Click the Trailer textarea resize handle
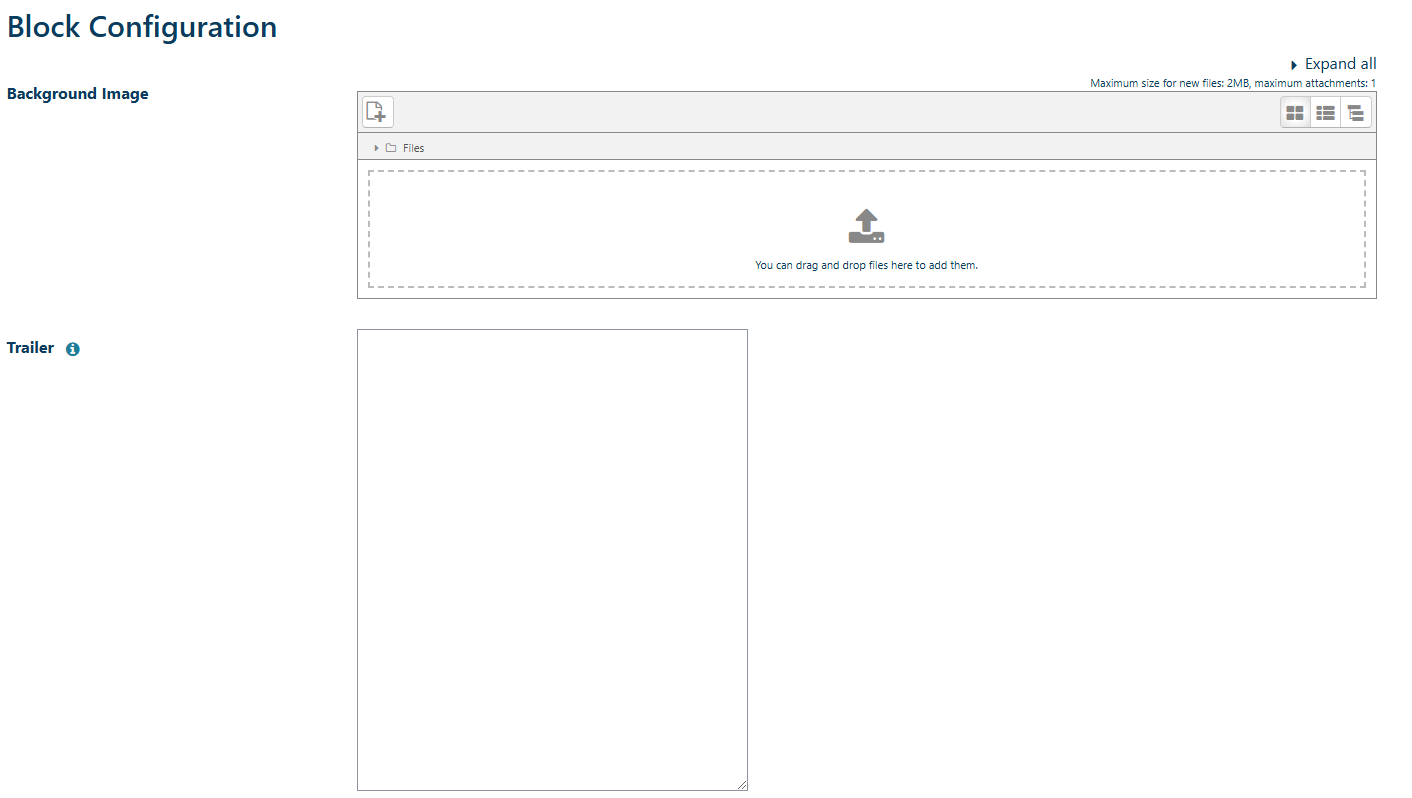This screenshot has height=798, width=1412. point(742,785)
